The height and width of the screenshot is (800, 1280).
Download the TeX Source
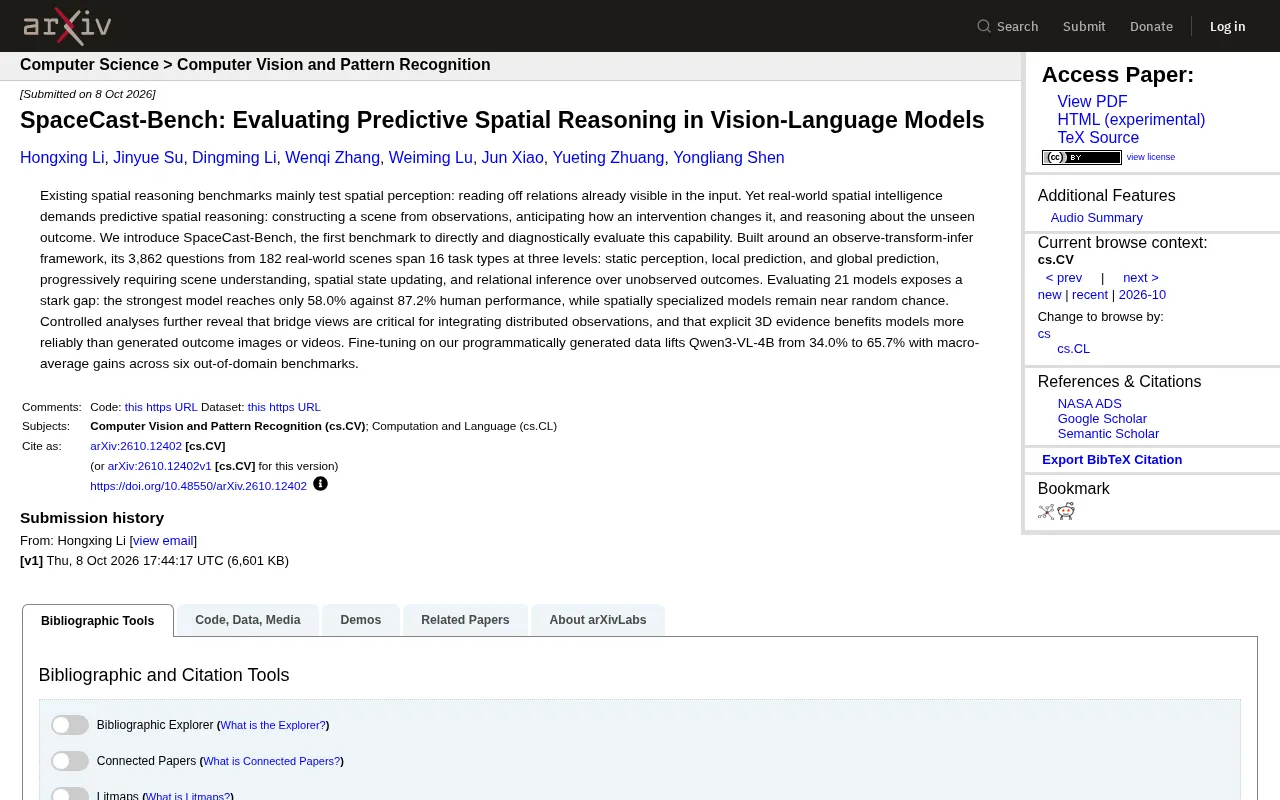coord(1098,138)
